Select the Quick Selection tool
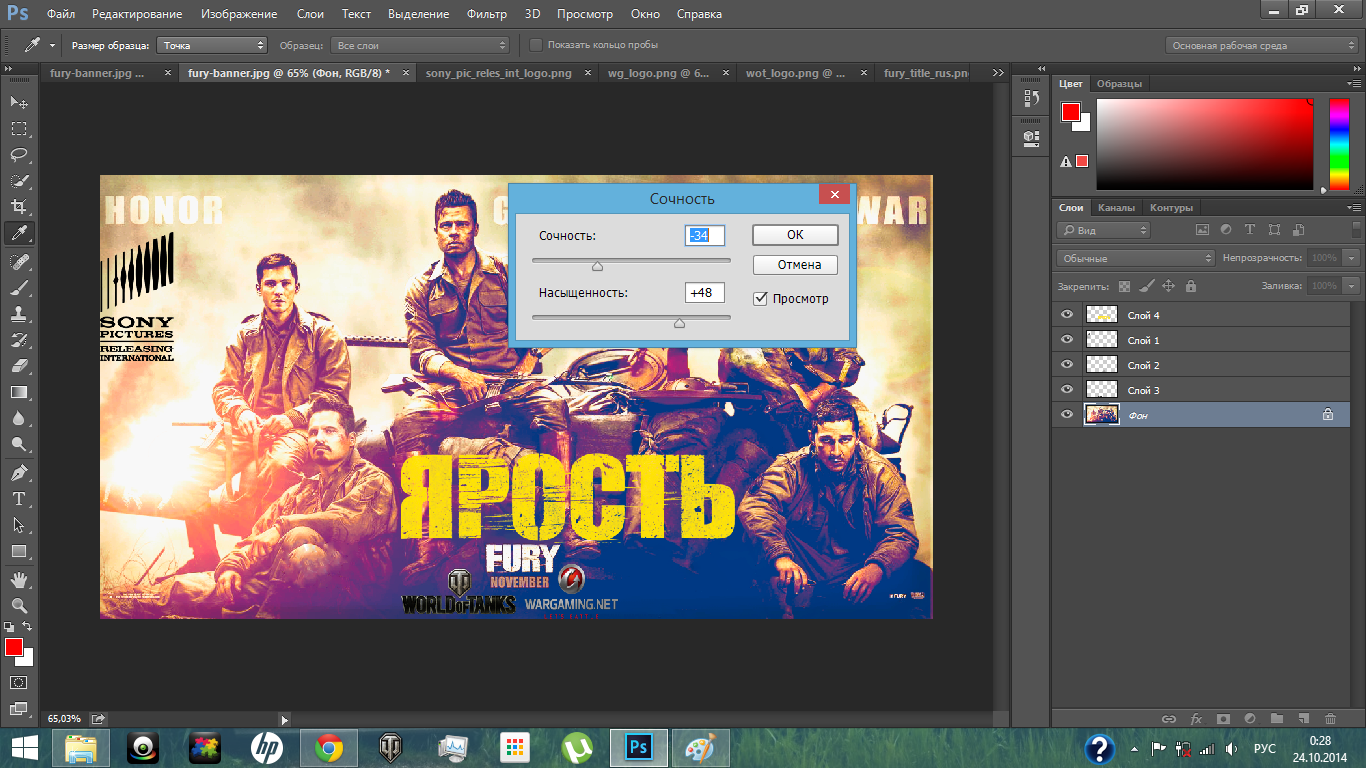Viewport: 1366px width, 768px height. (19, 181)
